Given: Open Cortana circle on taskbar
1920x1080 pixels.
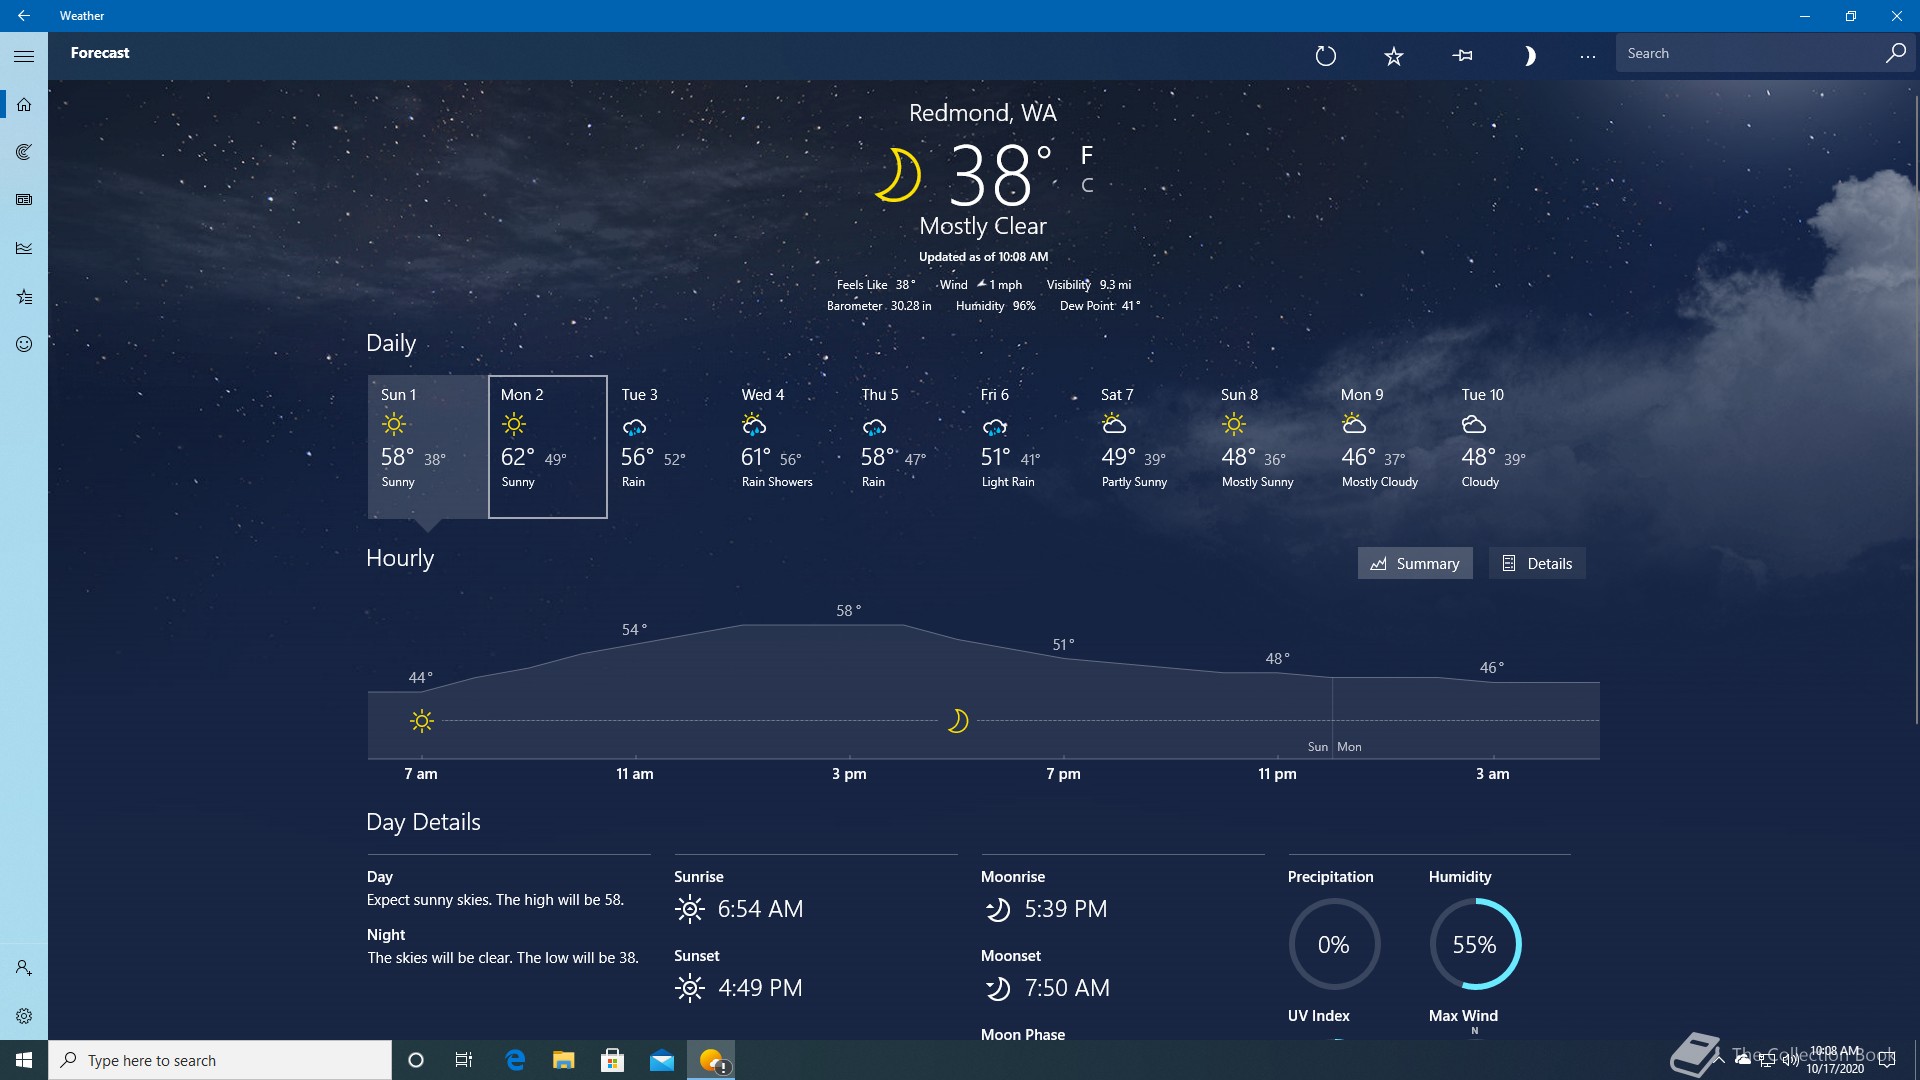Looking at the screenshot, I should pyautogui.click(x=416, y=1060).
